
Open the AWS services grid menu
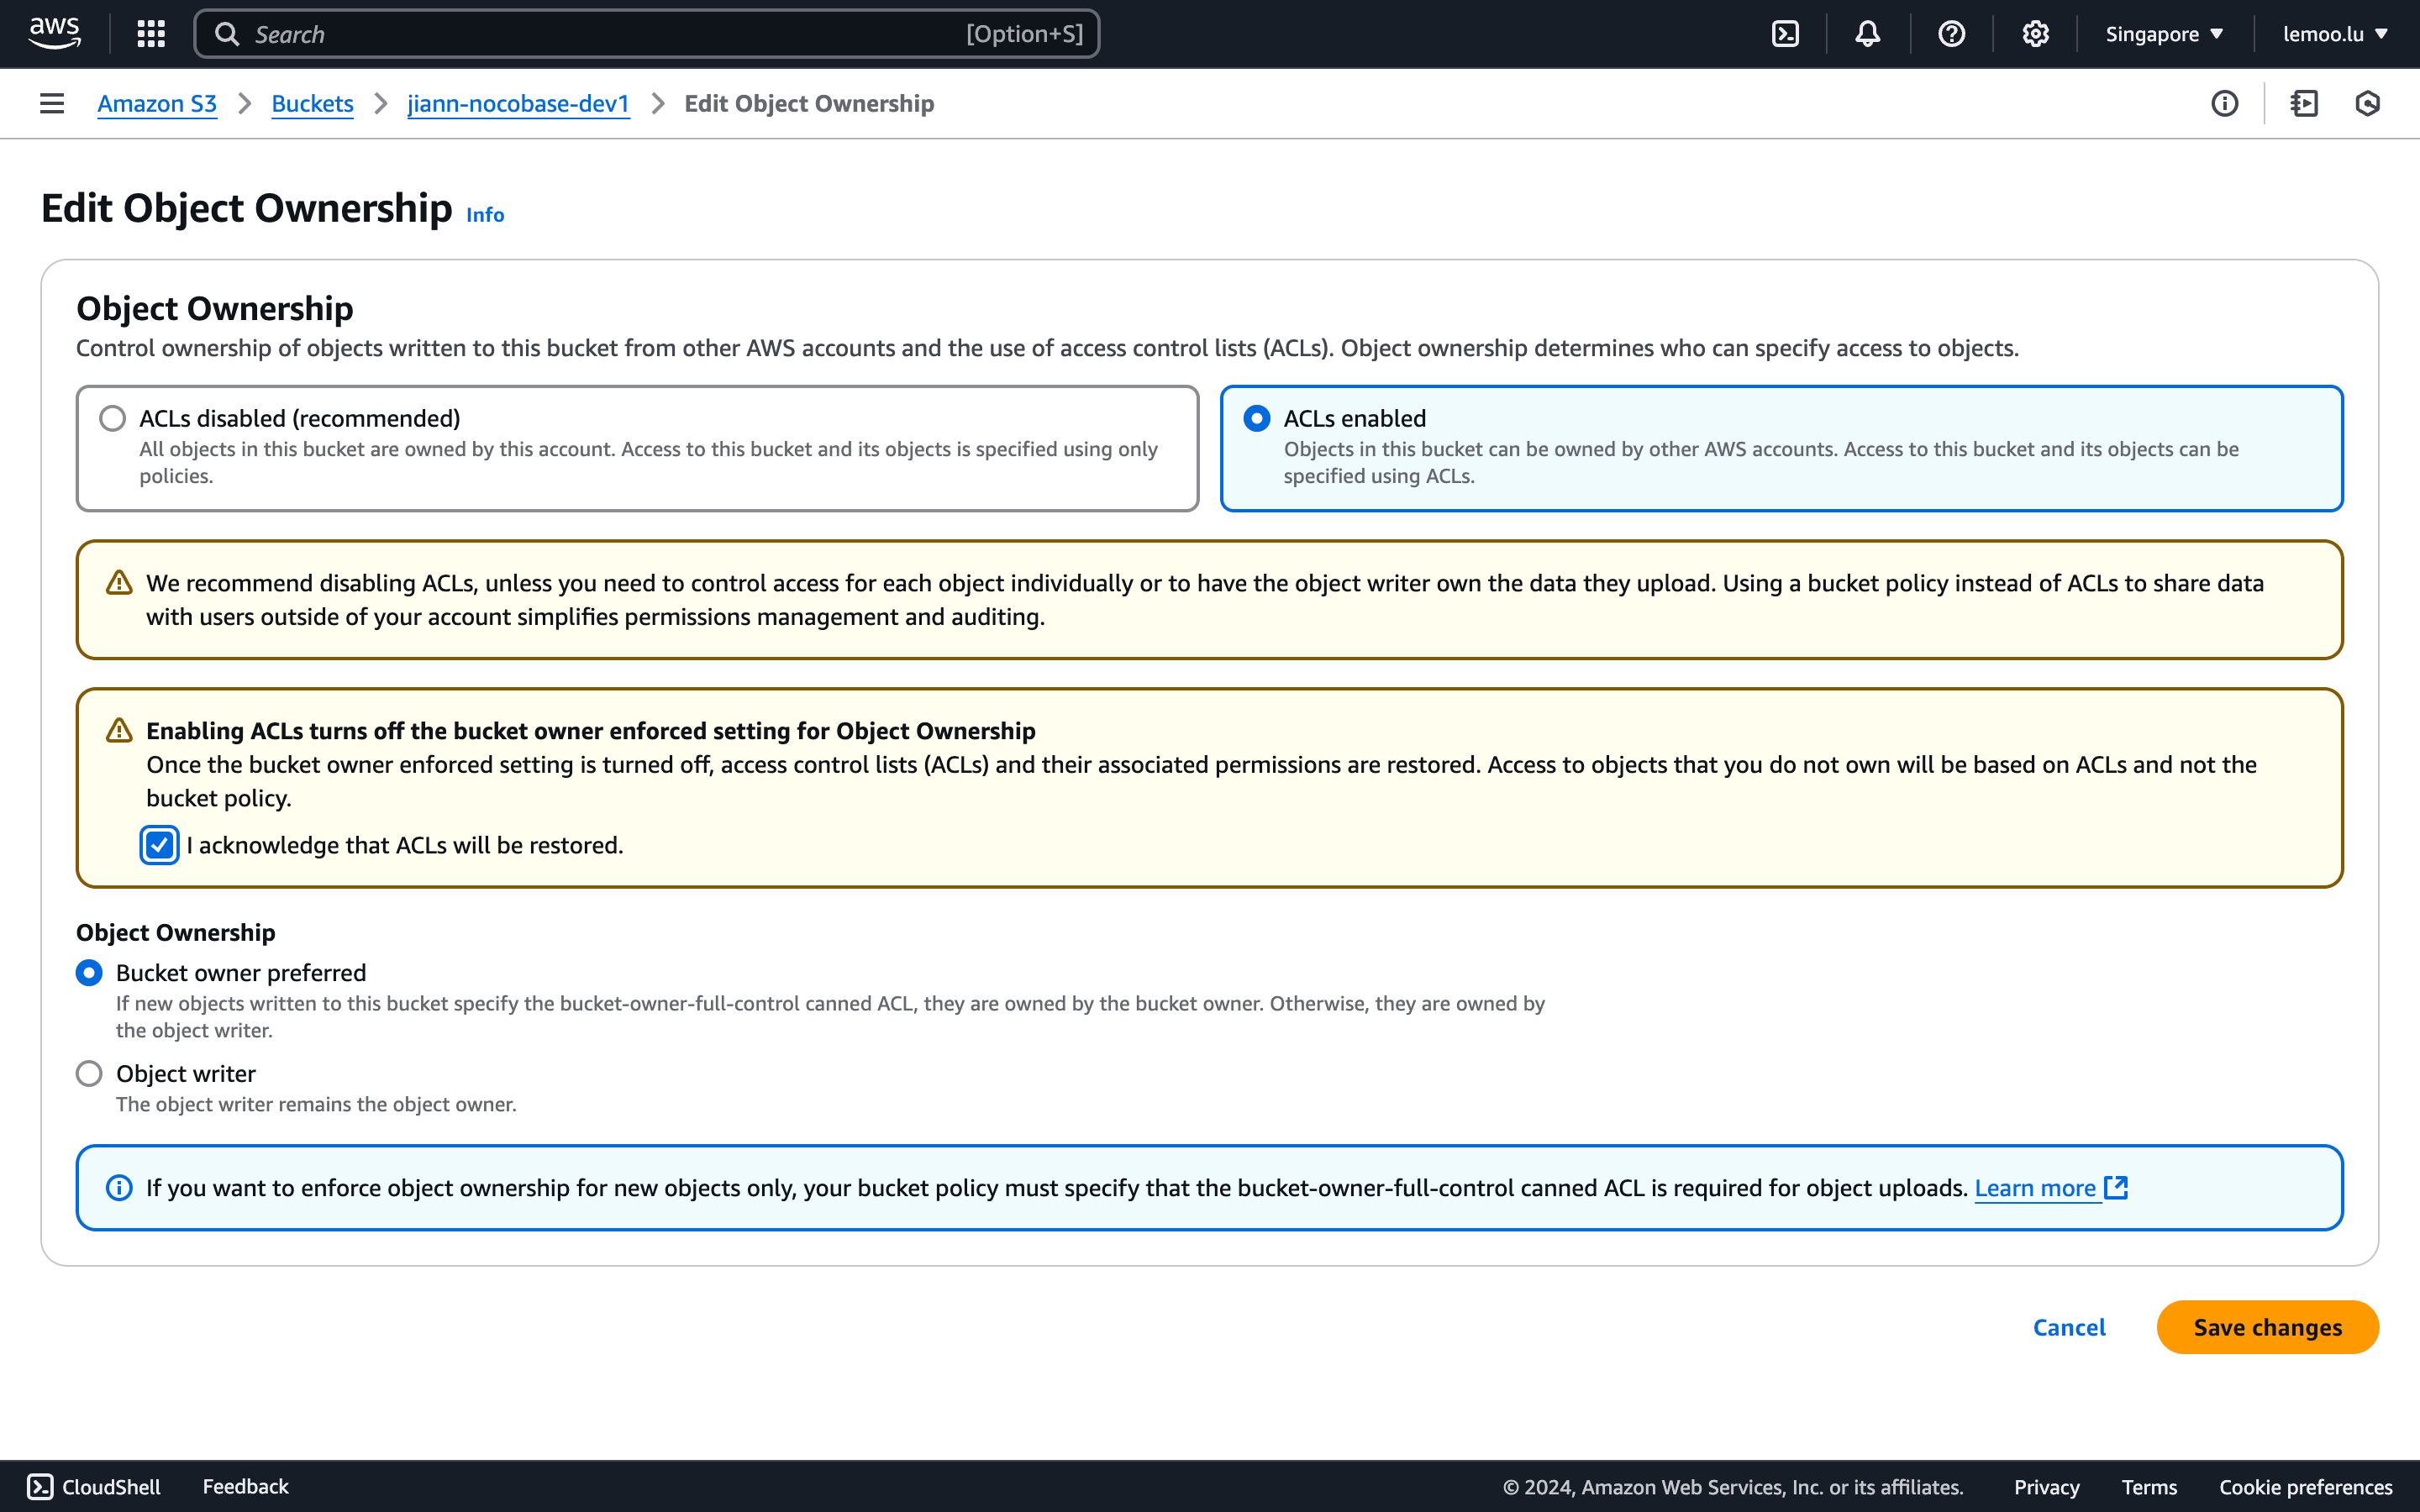click(151, 34)
